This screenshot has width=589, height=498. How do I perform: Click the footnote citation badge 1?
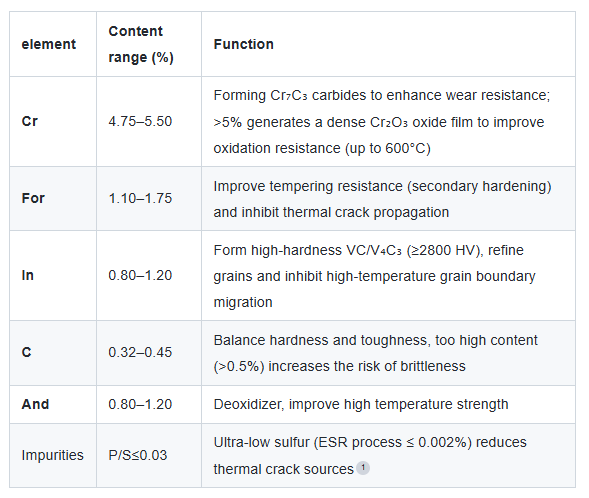pyautogui.click(x=363, y=468)
